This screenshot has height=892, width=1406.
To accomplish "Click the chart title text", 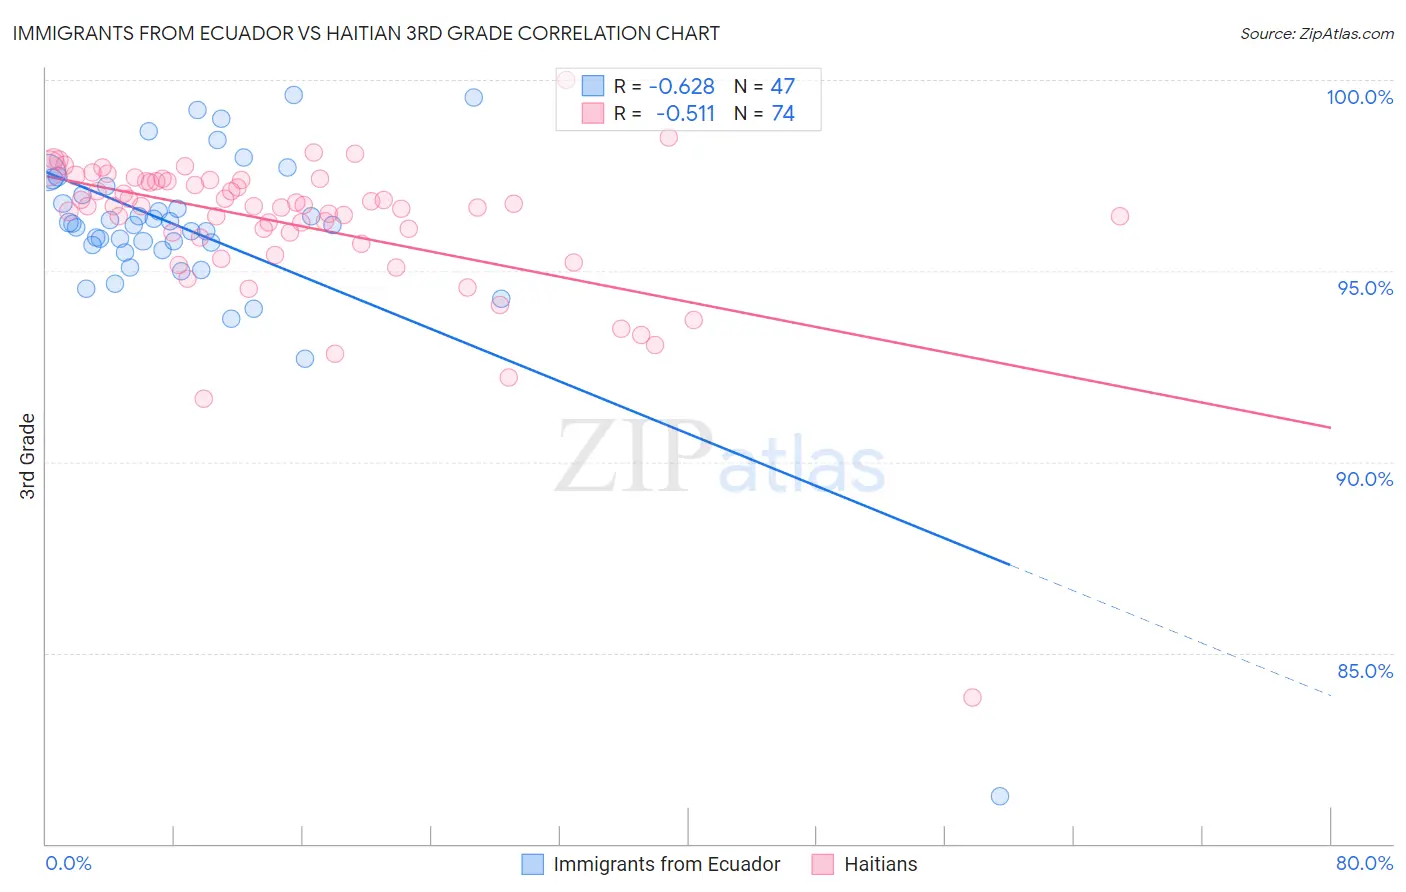I will 366,33.
